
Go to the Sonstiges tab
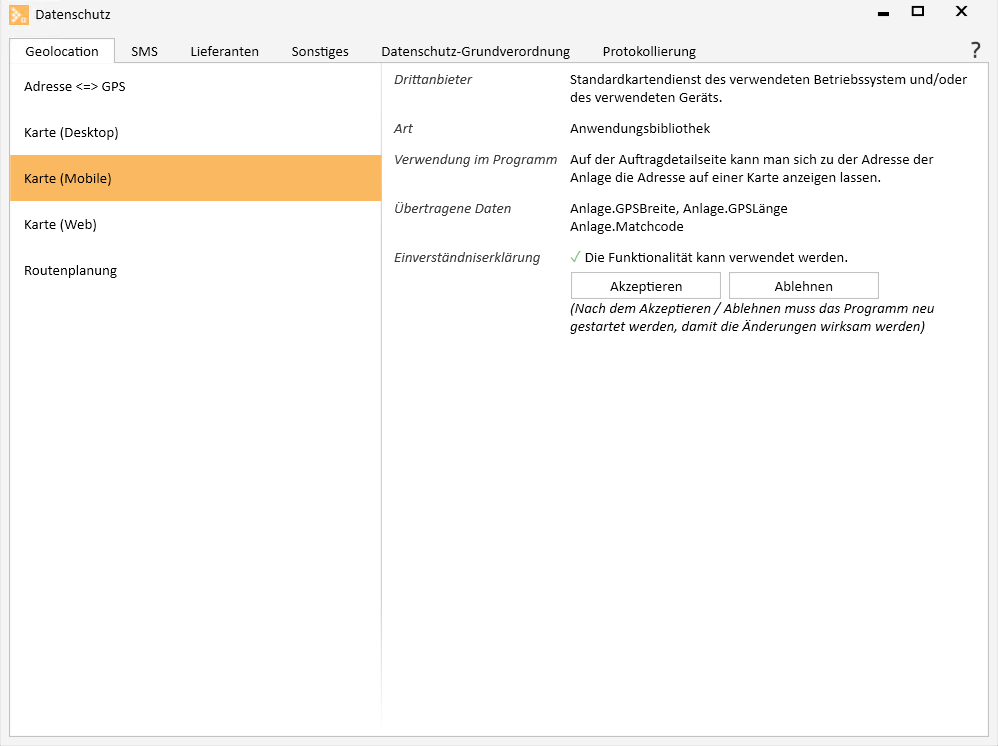(x=320, y=51)
